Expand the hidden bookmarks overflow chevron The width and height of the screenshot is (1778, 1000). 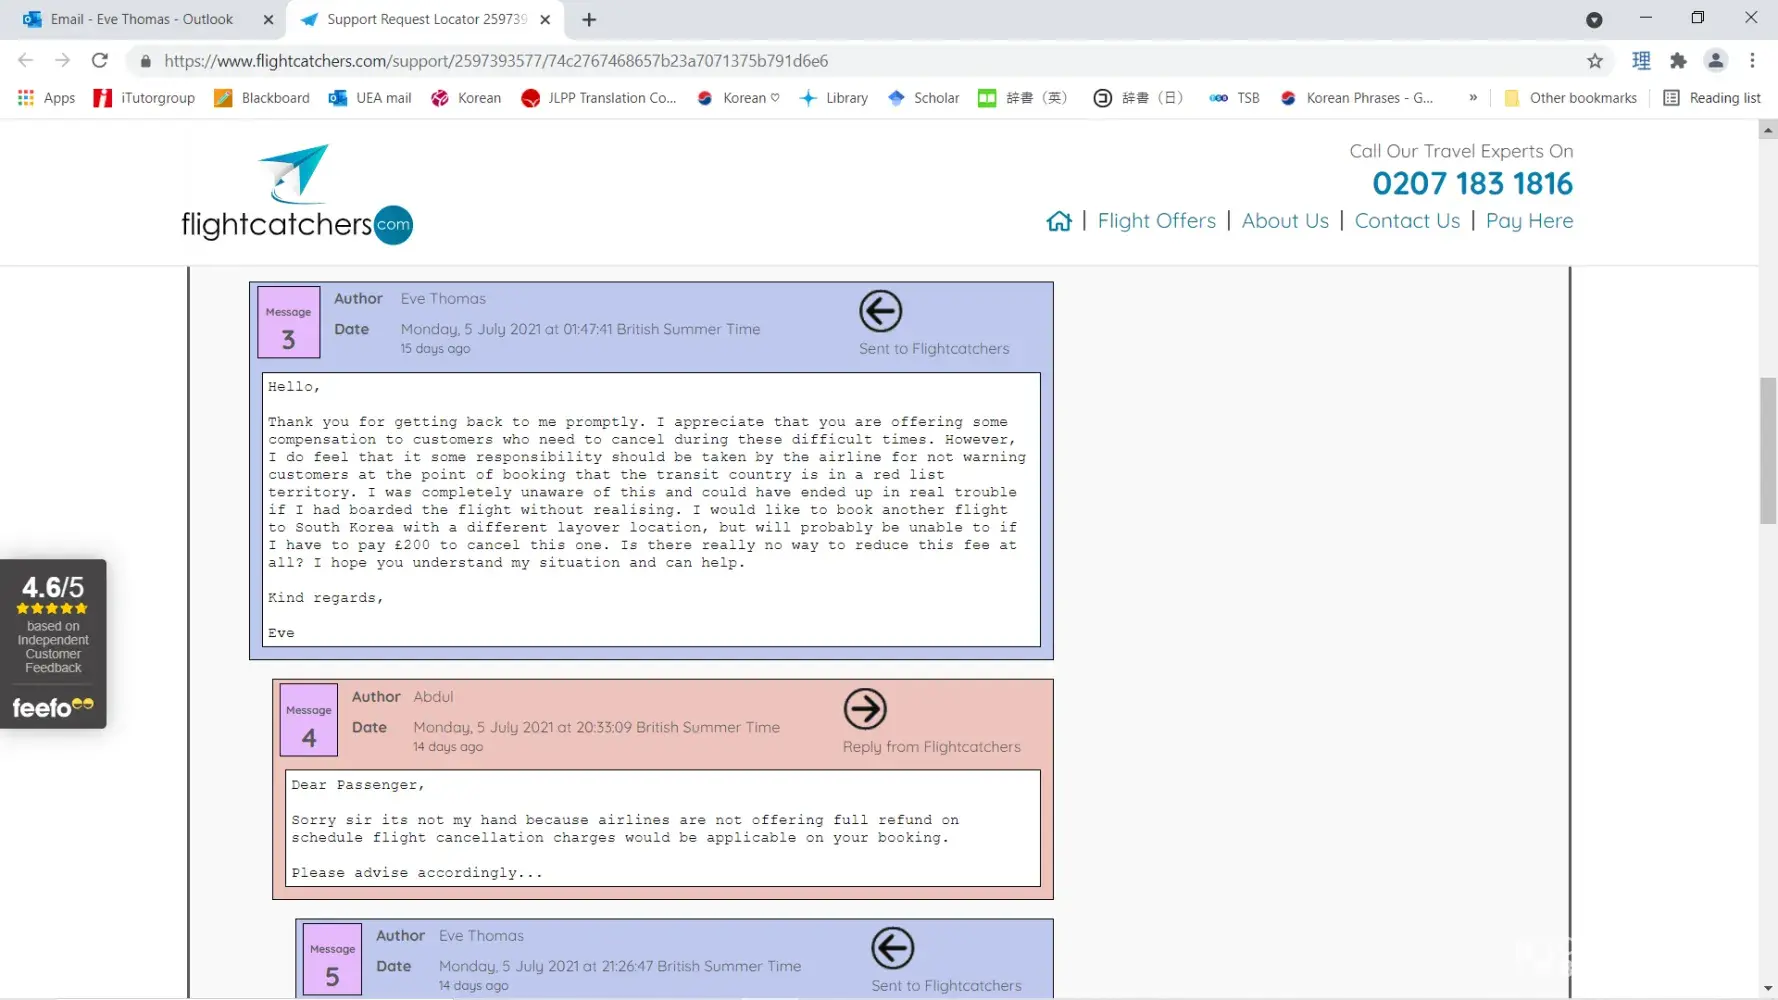click(x=1473, y=98)
